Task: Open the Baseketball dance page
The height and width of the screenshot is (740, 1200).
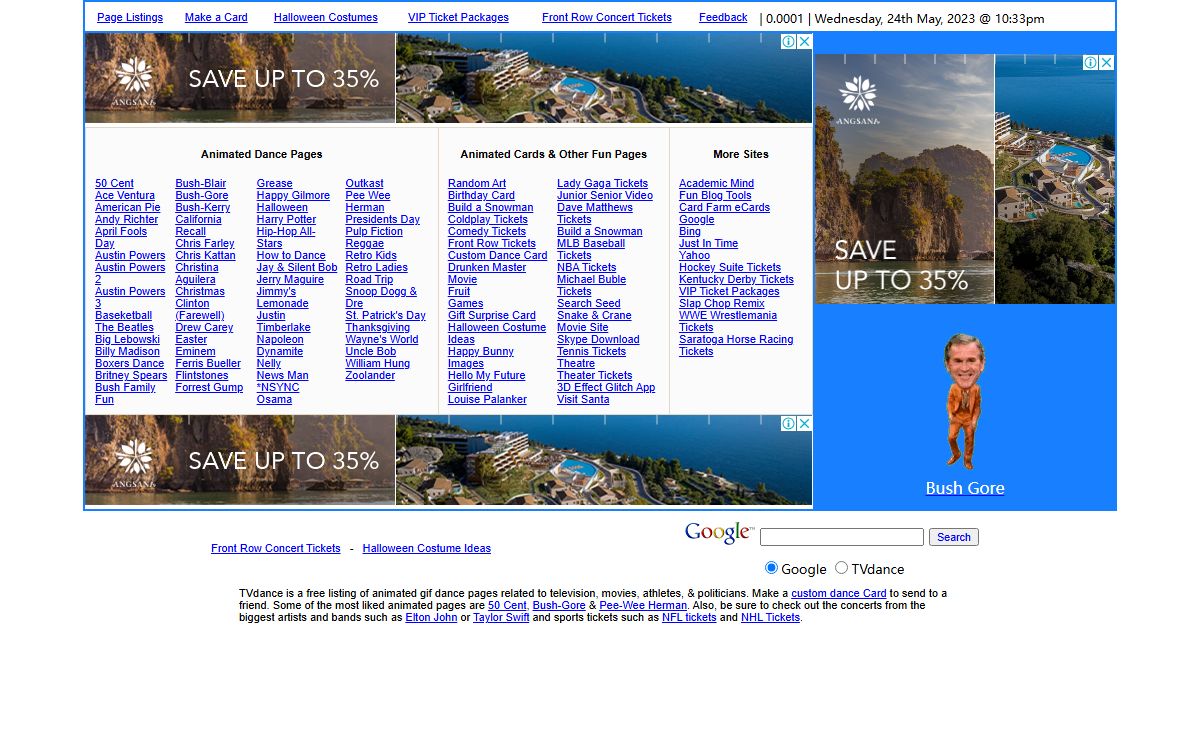Action: pos(124,315)
